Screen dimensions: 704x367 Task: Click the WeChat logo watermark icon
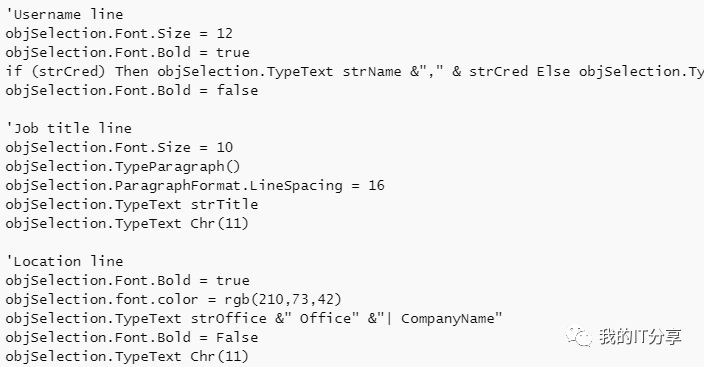579,336
